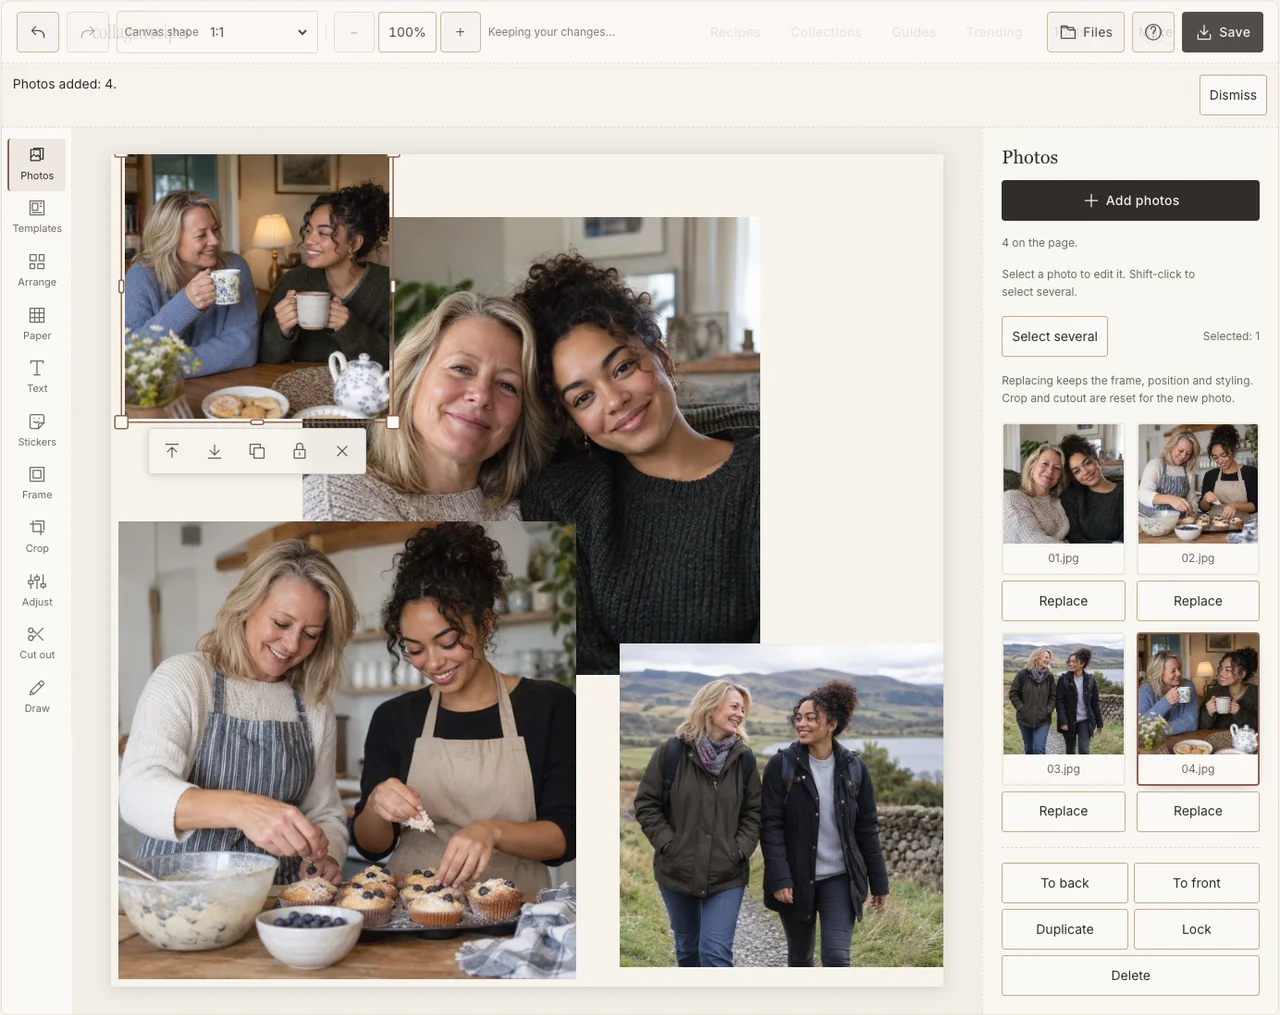Choose the Crop tool
1280x1015 pixels.
[37, 537]
